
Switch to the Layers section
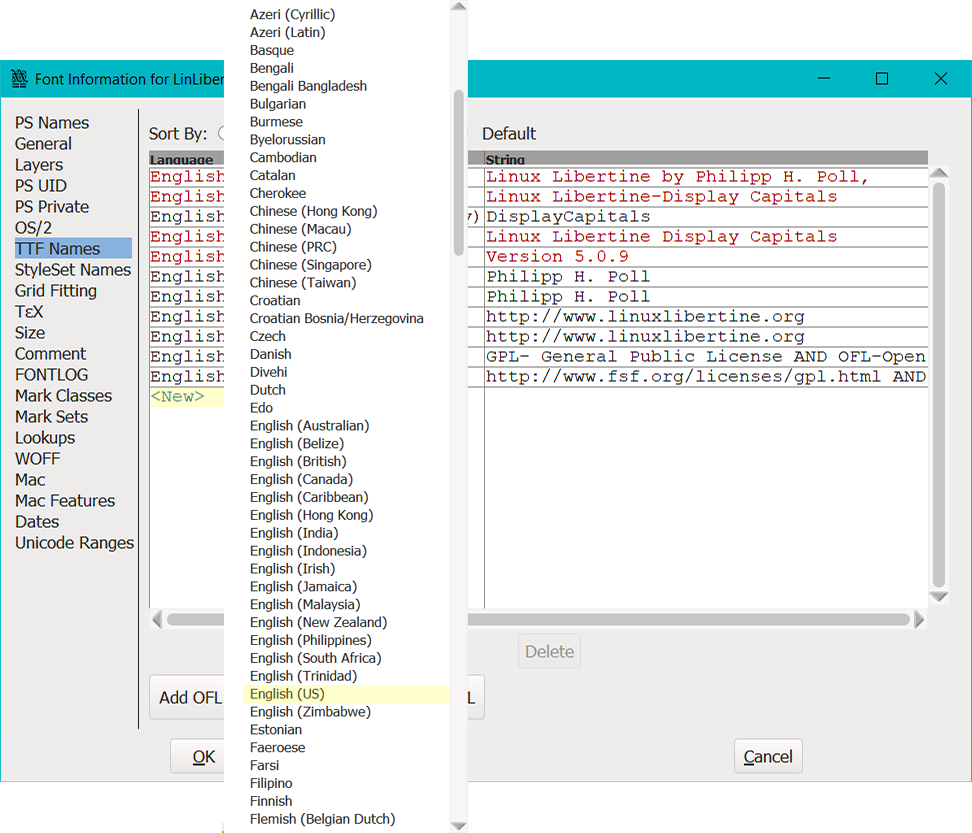click(39, 165)
